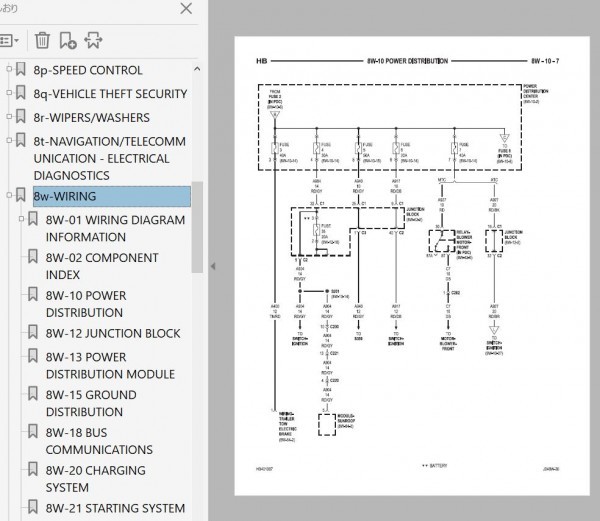
Task: Expand the 8p-SPEED CONTROL bookmark
Action: (9, 69)
